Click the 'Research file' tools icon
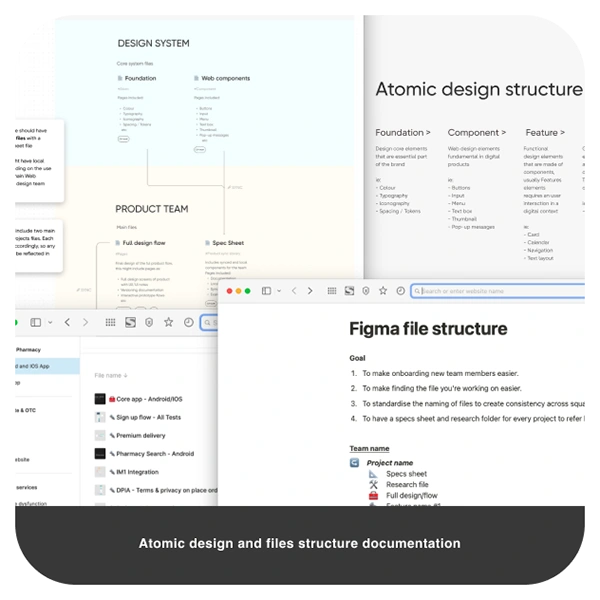Viewport: 600px width, 600px height. click(373, 484)
